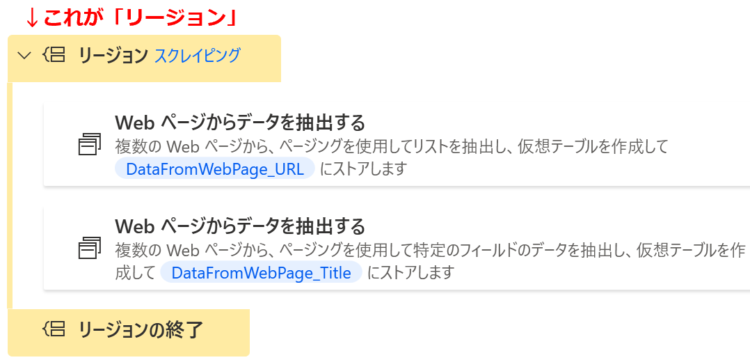Click the red これが「リージョン」 annotation text
The width and height of the screenshot is (750, 360).
[x=140, y=17]
